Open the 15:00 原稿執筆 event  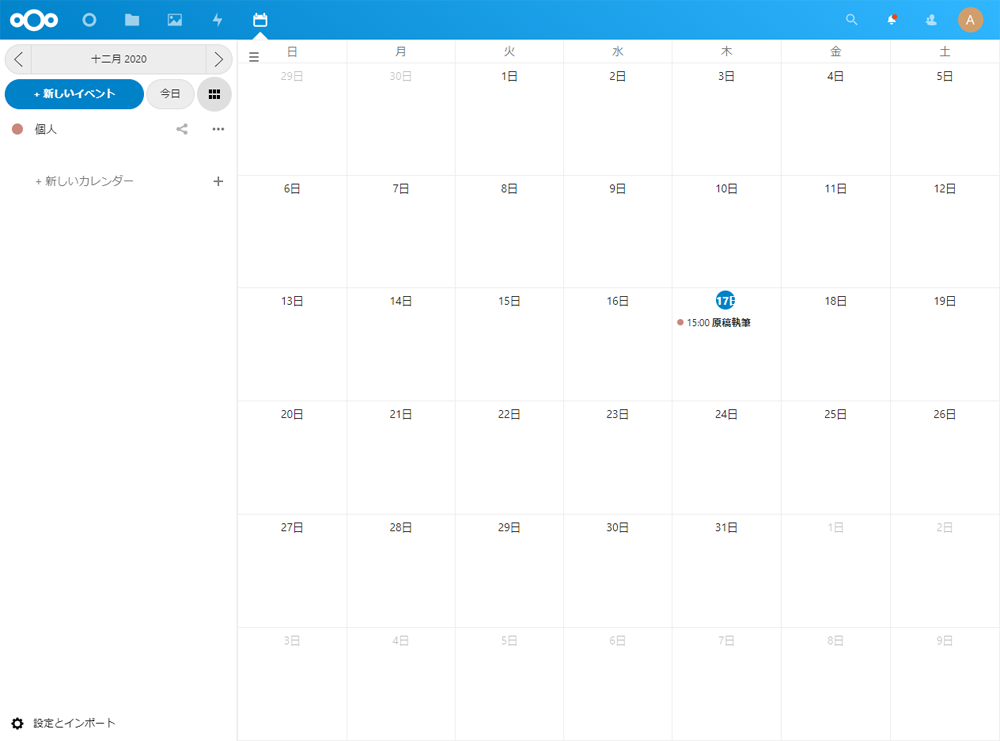pos(714,323)
